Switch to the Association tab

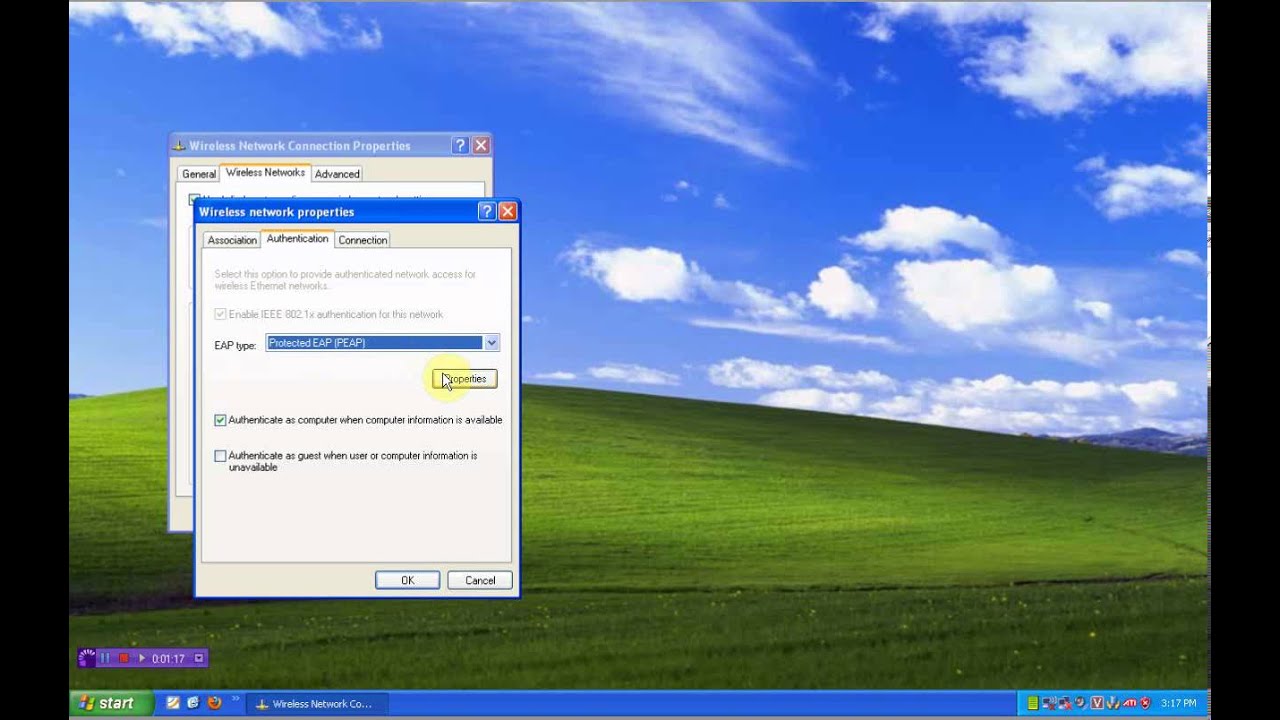232,240
